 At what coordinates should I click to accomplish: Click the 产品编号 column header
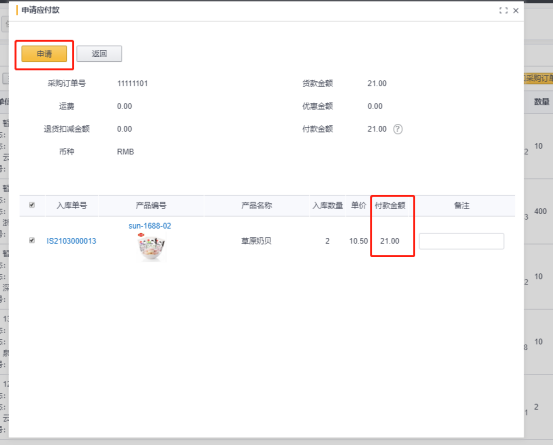click(151, 205)
